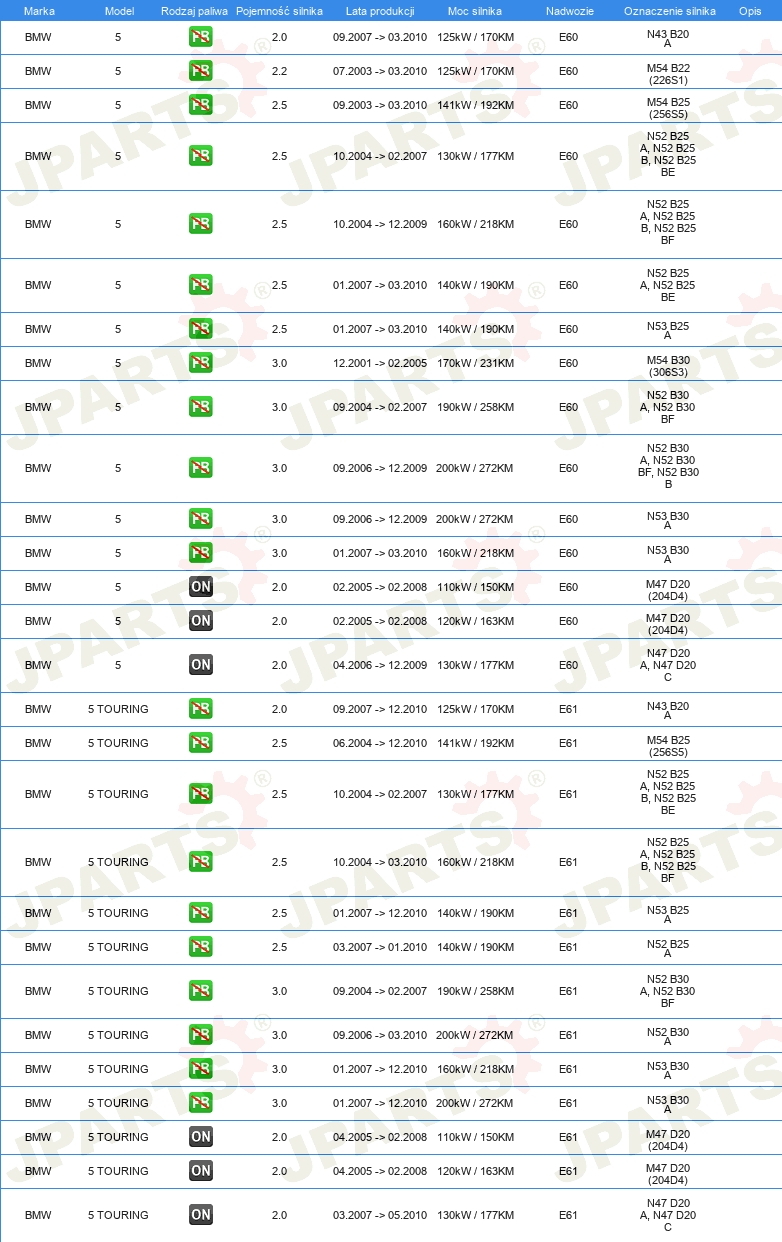
Task: Click ON diesel icon in the E60 110kW / 150KM row
Action: pyautogui.click(x=200, y=587)
